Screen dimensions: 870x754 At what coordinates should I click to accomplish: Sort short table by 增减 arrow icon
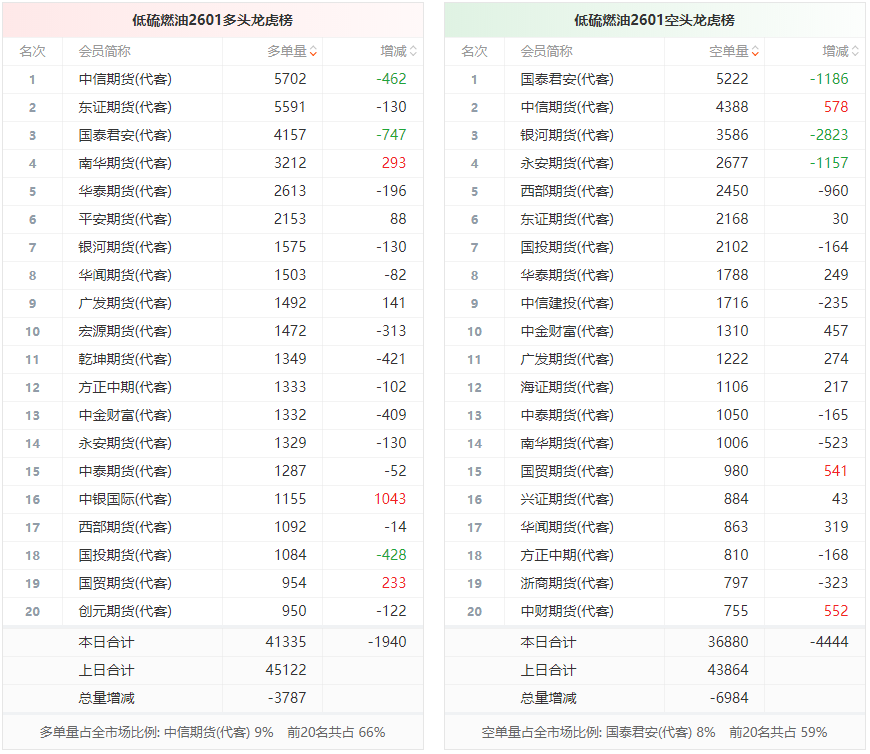click(x=855, y=52)
